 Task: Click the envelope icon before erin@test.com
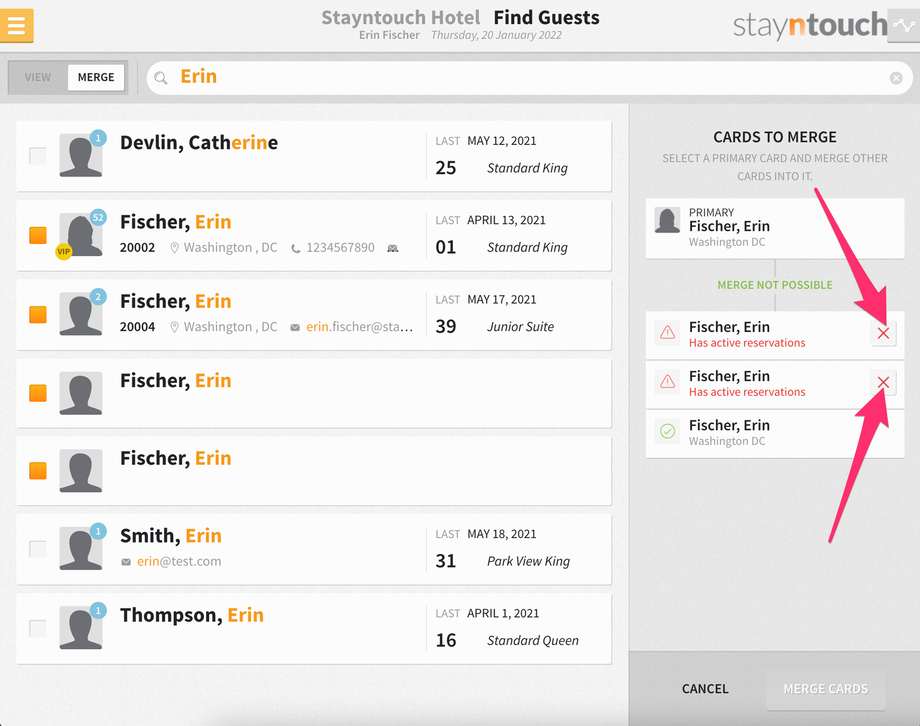point(126,562)
